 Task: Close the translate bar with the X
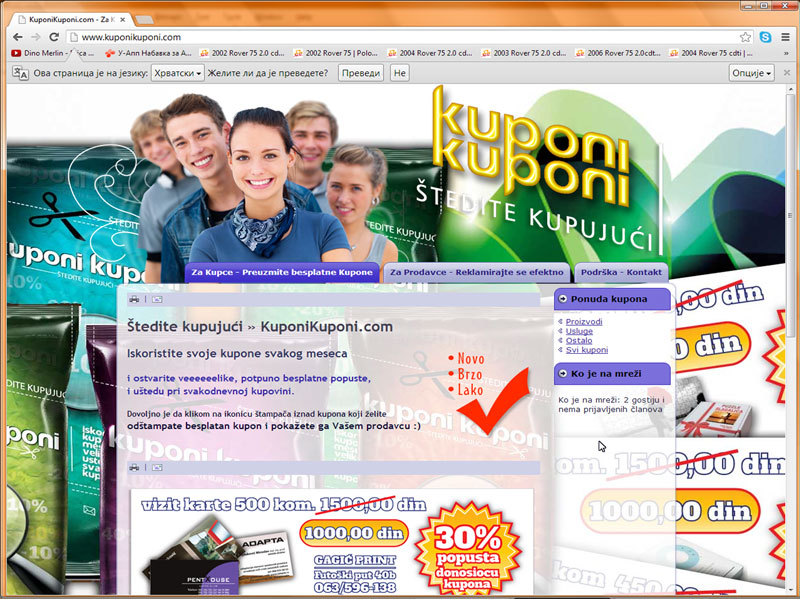click(x=786, y=73)
